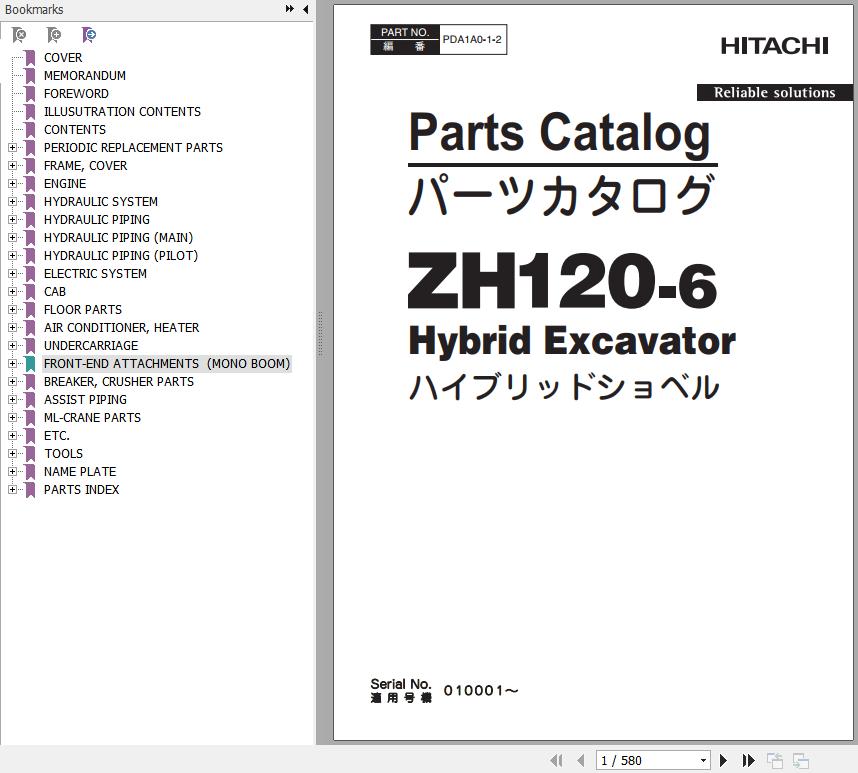The image size is (858, 773).
Task: Open the FOREWORD bookmark
Action: 76,94
